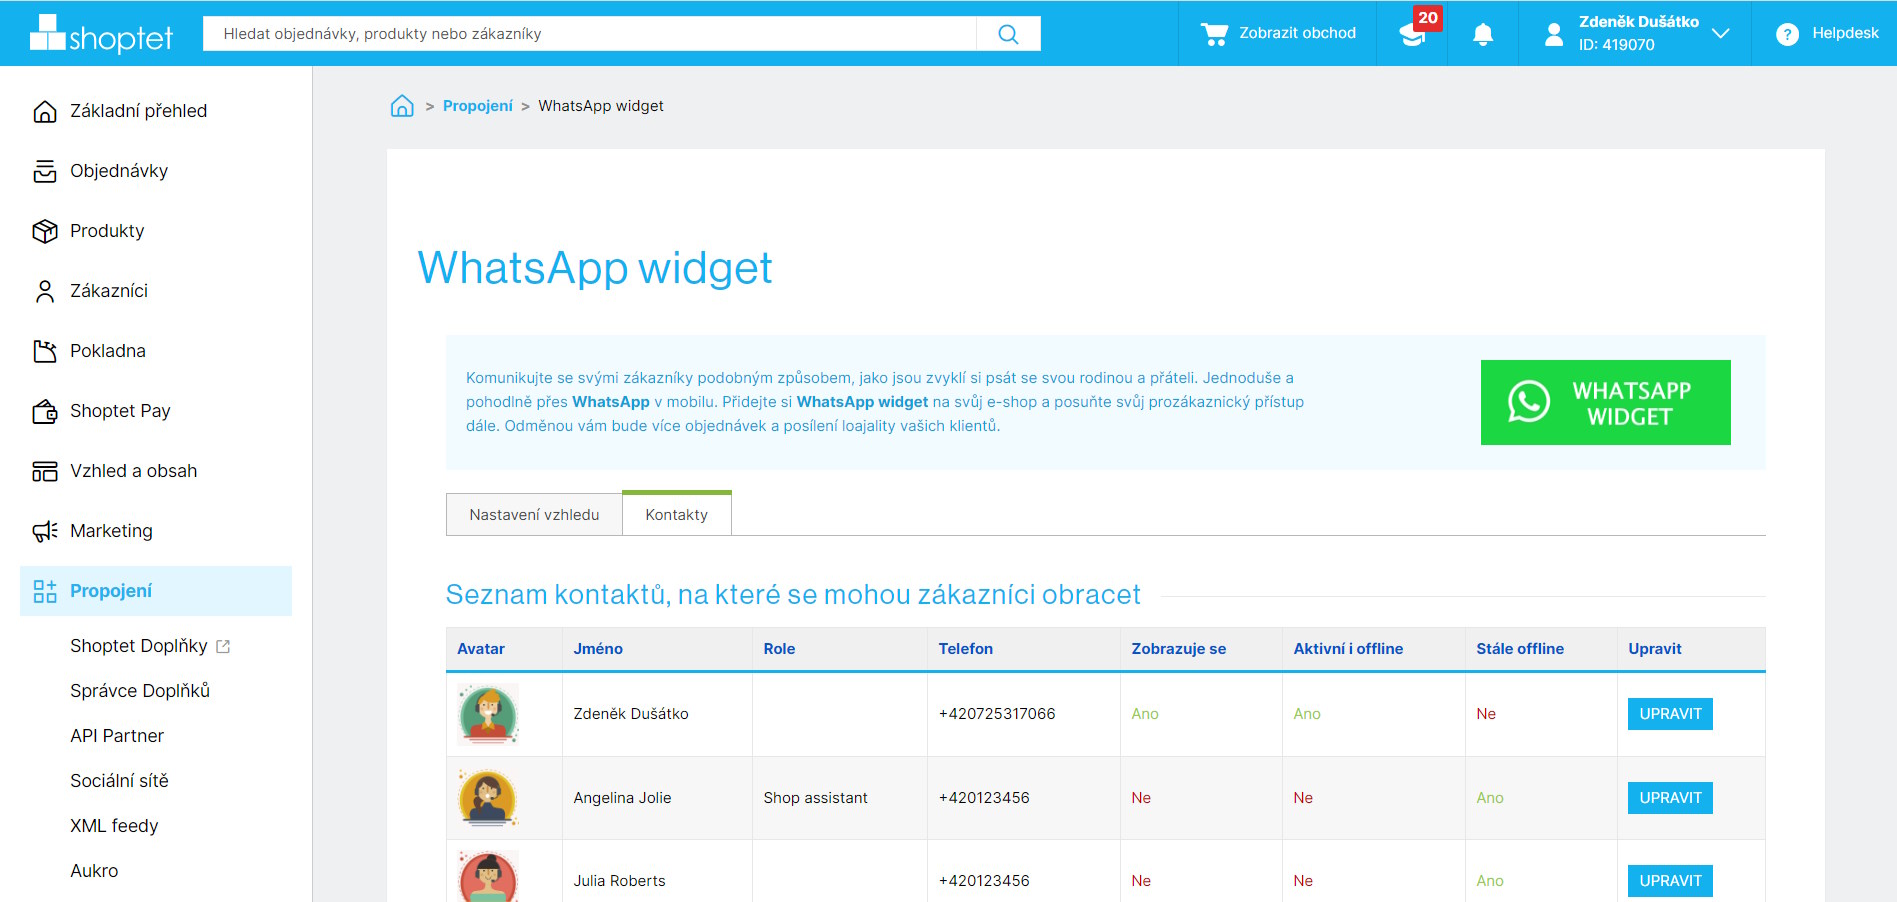Click Julia Roberts' avatar image
The image size is (1897, 902).
click(488, 877)
